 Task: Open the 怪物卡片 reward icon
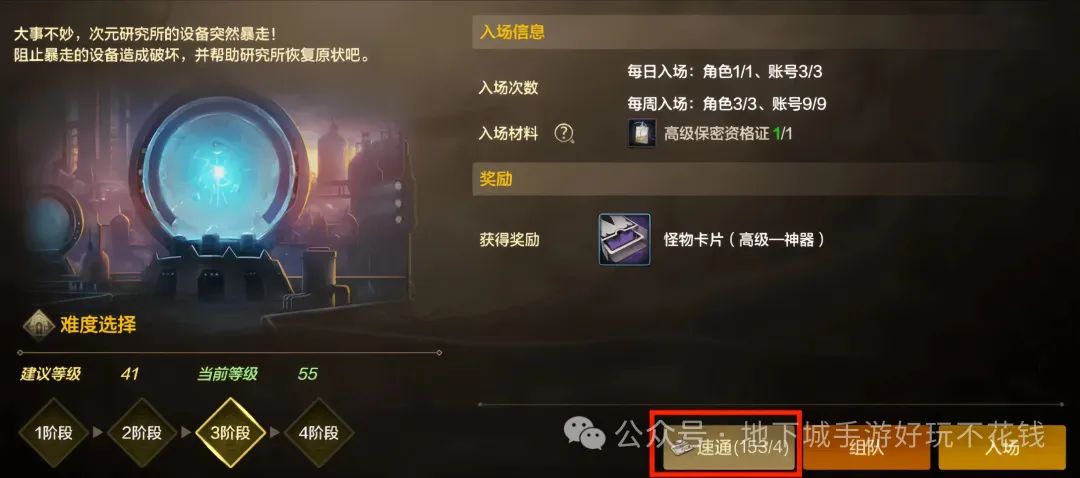(625, 240)
